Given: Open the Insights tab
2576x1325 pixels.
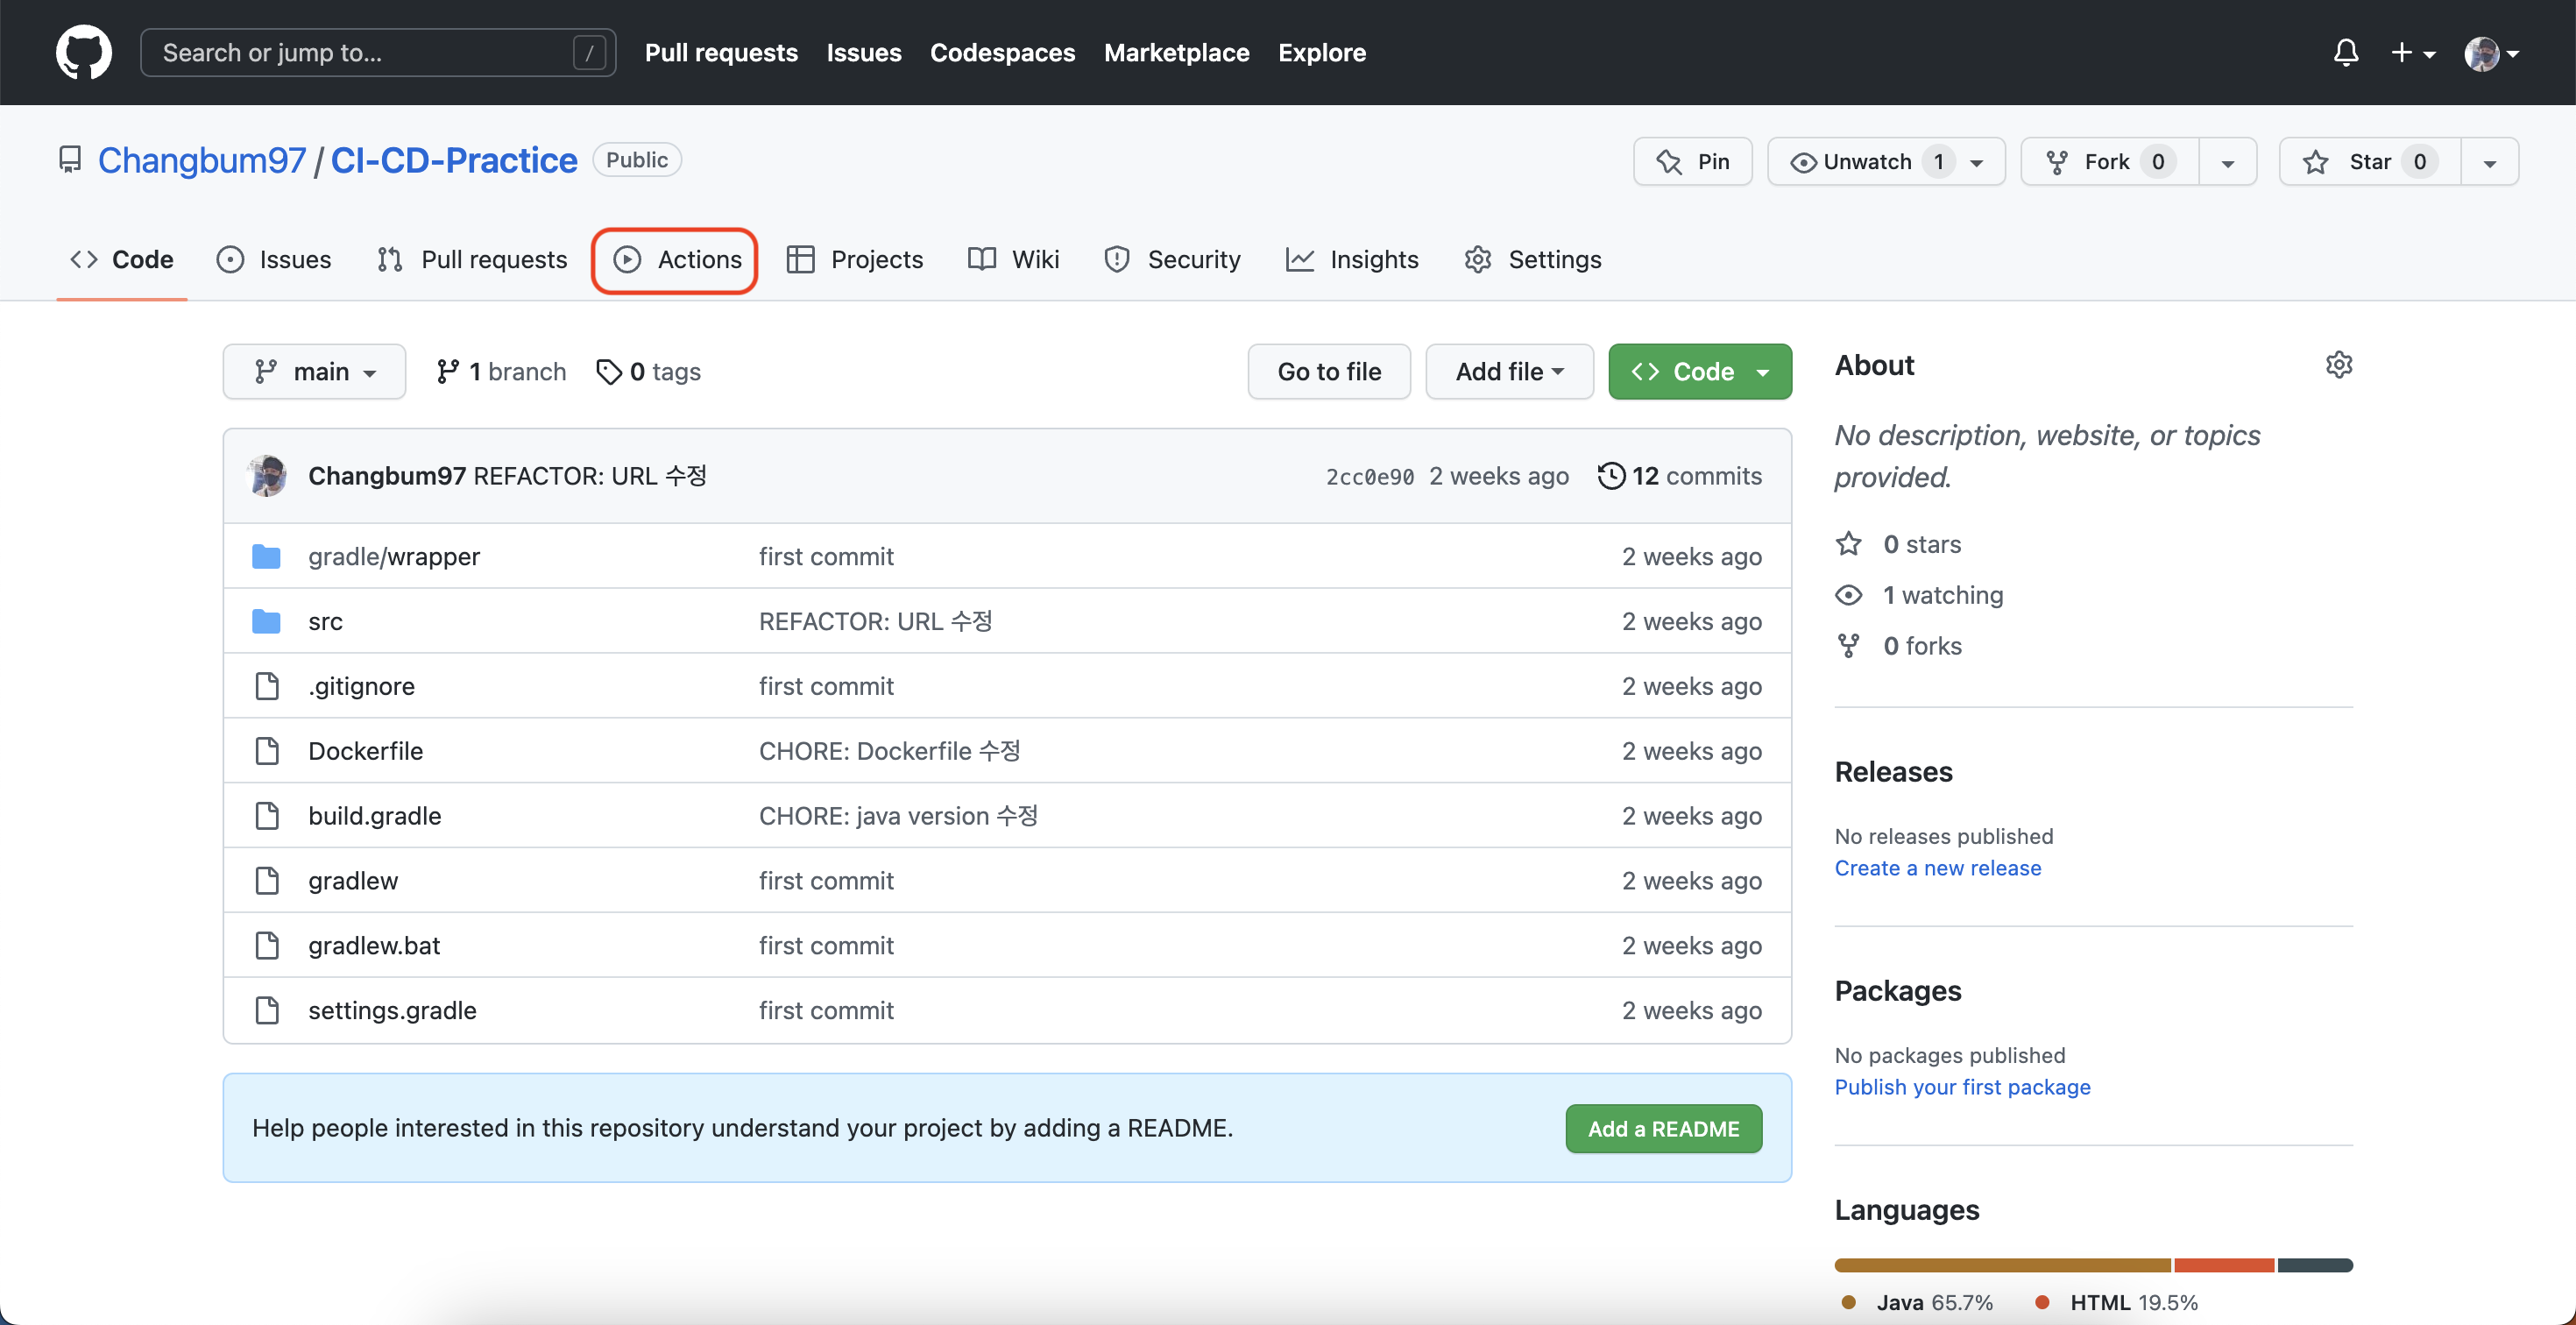Looking at the screenshot, I should (x=1352, y=260).
